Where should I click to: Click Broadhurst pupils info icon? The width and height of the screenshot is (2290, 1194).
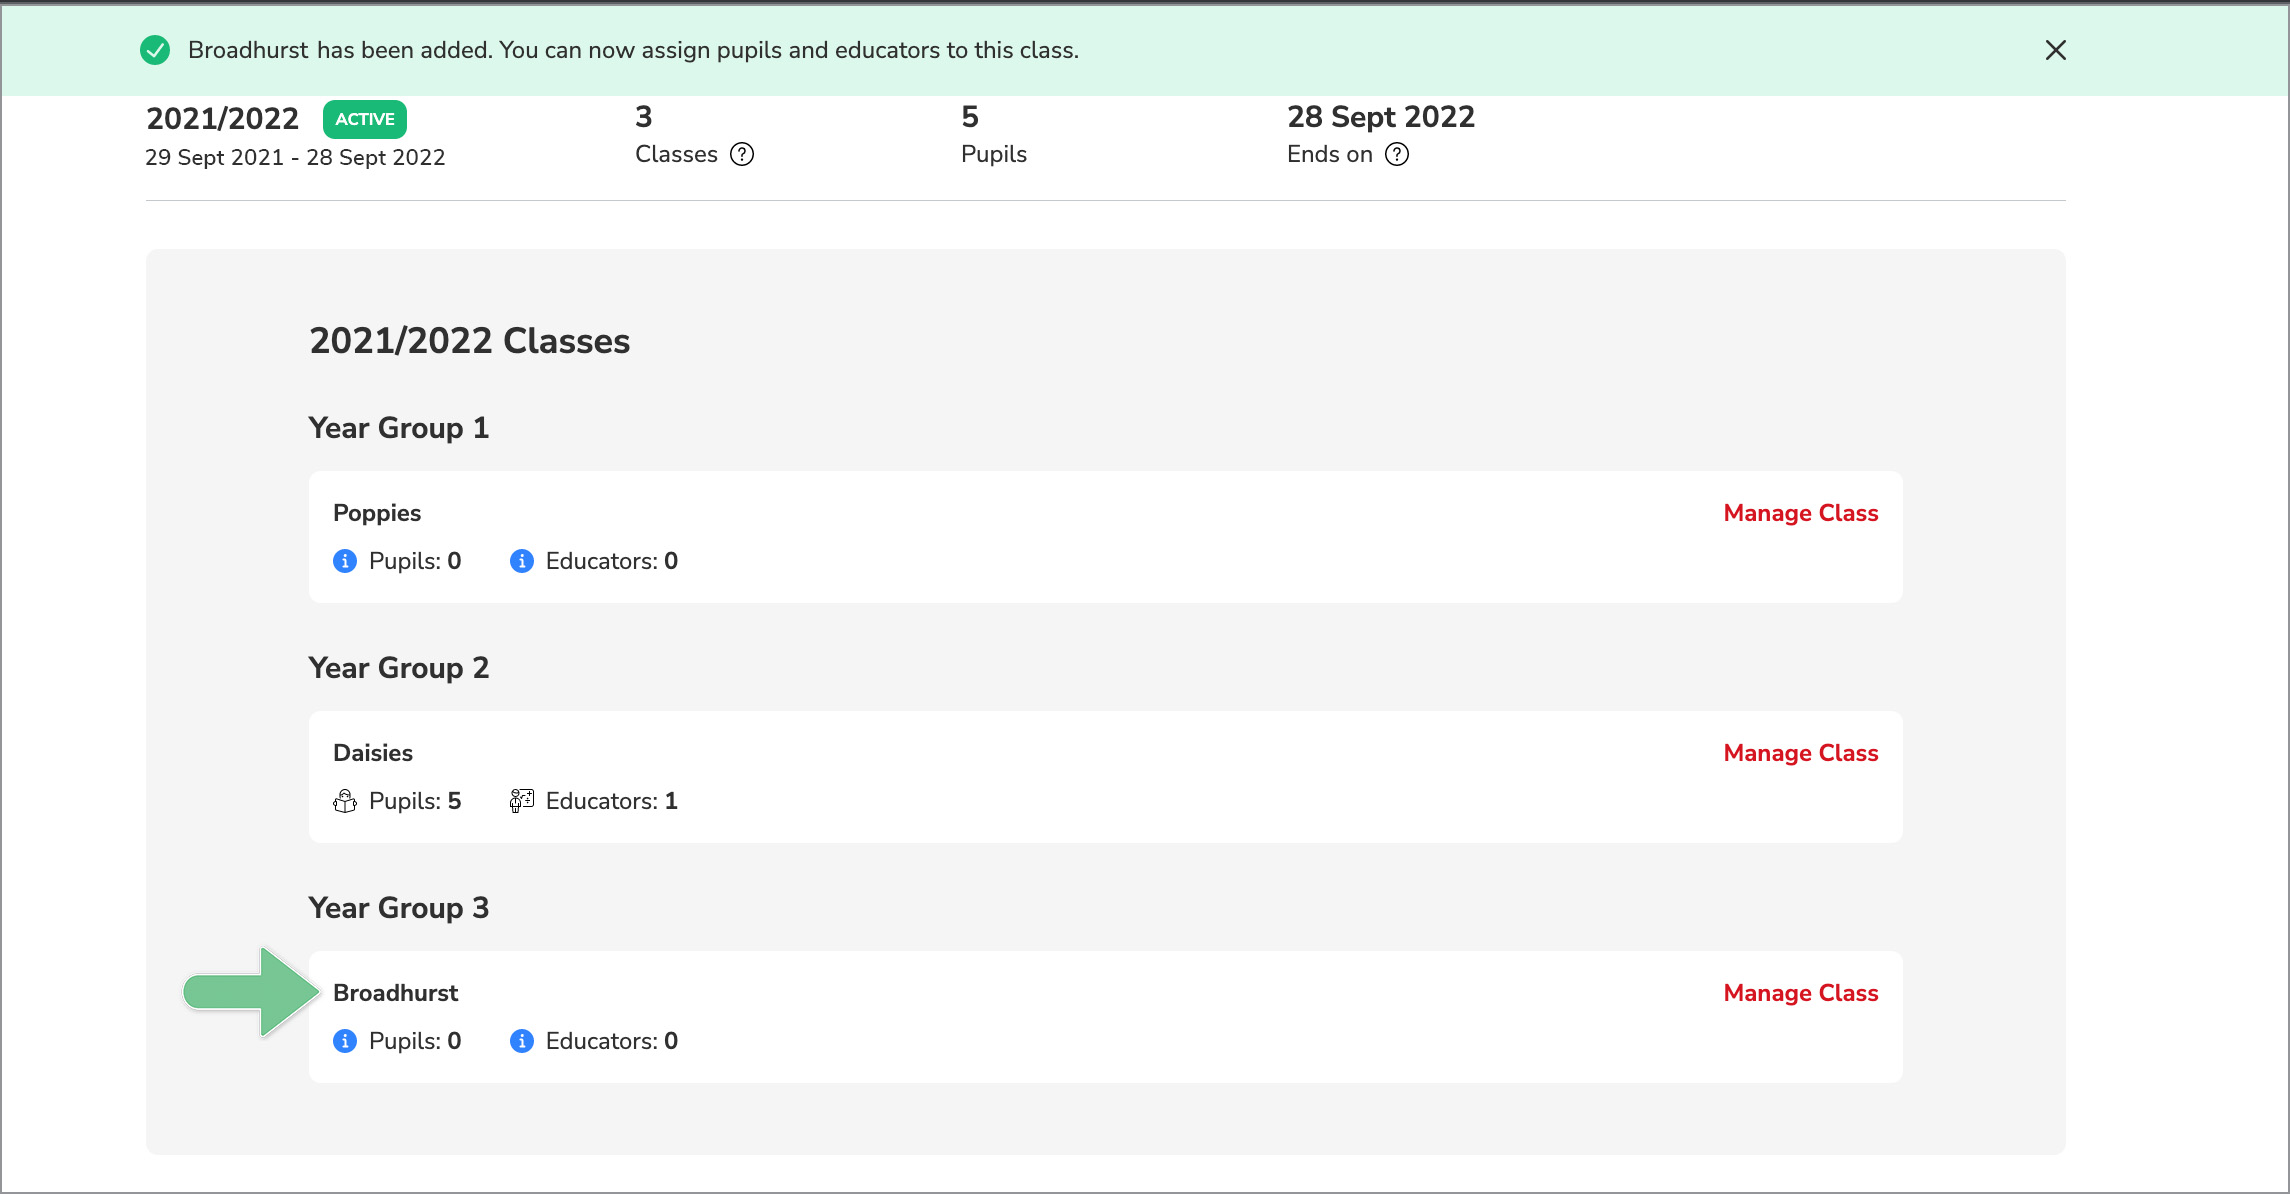345,1041
